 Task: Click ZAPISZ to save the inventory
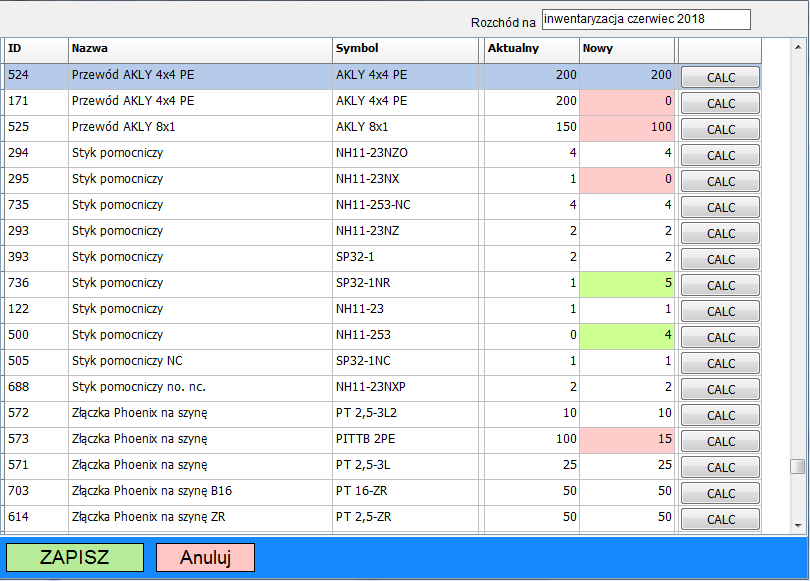click(x=75, y=557)
